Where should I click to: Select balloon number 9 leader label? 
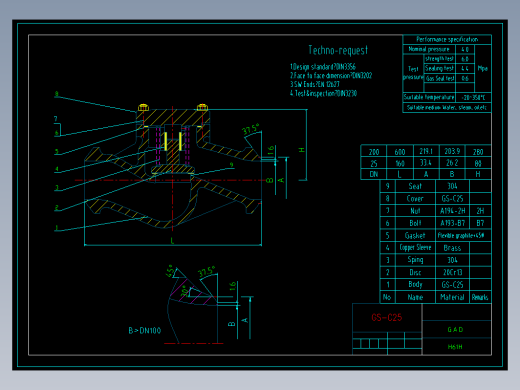tap(231, 165)
